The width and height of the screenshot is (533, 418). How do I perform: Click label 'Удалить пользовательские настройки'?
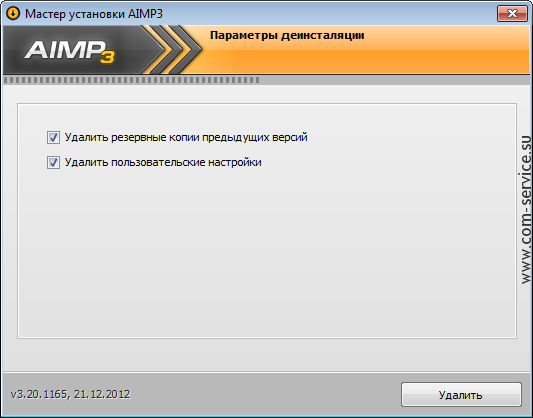pyautogui.click(x=163, y=162)
